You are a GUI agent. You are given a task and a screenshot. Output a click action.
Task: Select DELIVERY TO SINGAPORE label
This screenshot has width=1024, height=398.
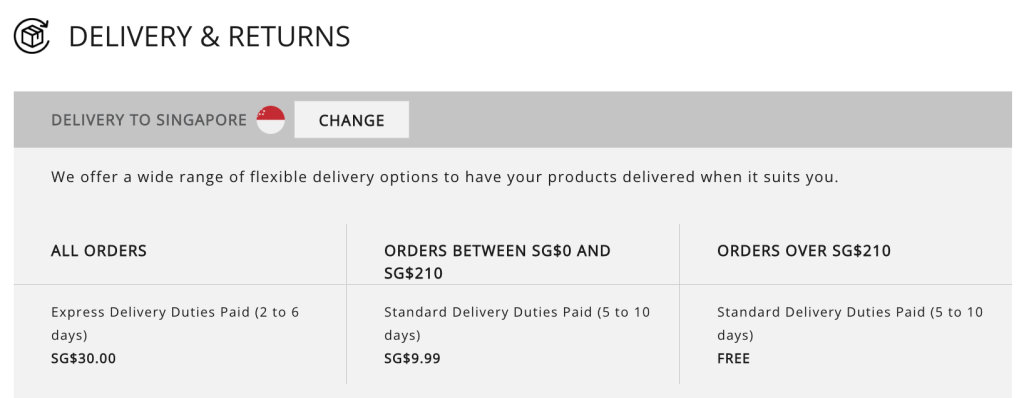click(x=149, y=120)
